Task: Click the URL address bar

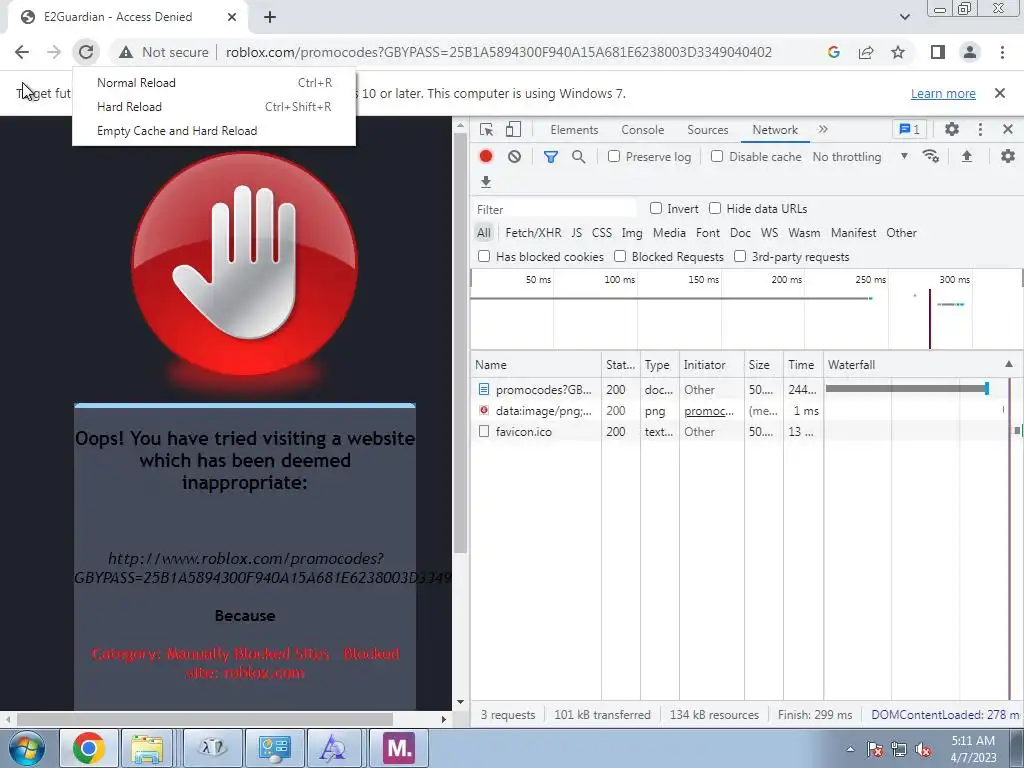Action: click(499, 52)
